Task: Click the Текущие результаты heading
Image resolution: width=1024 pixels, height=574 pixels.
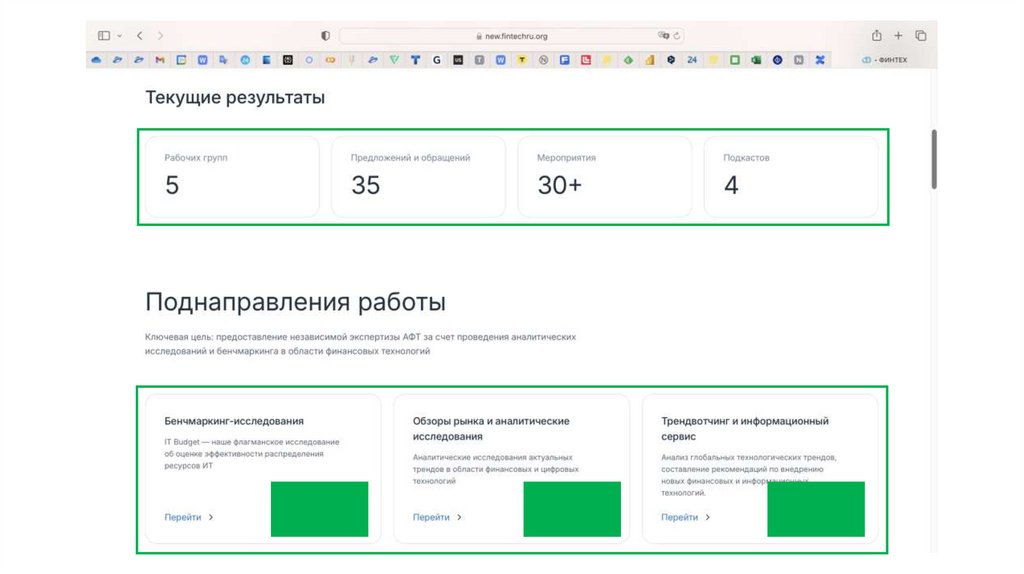Action: (x=235, y=97)
